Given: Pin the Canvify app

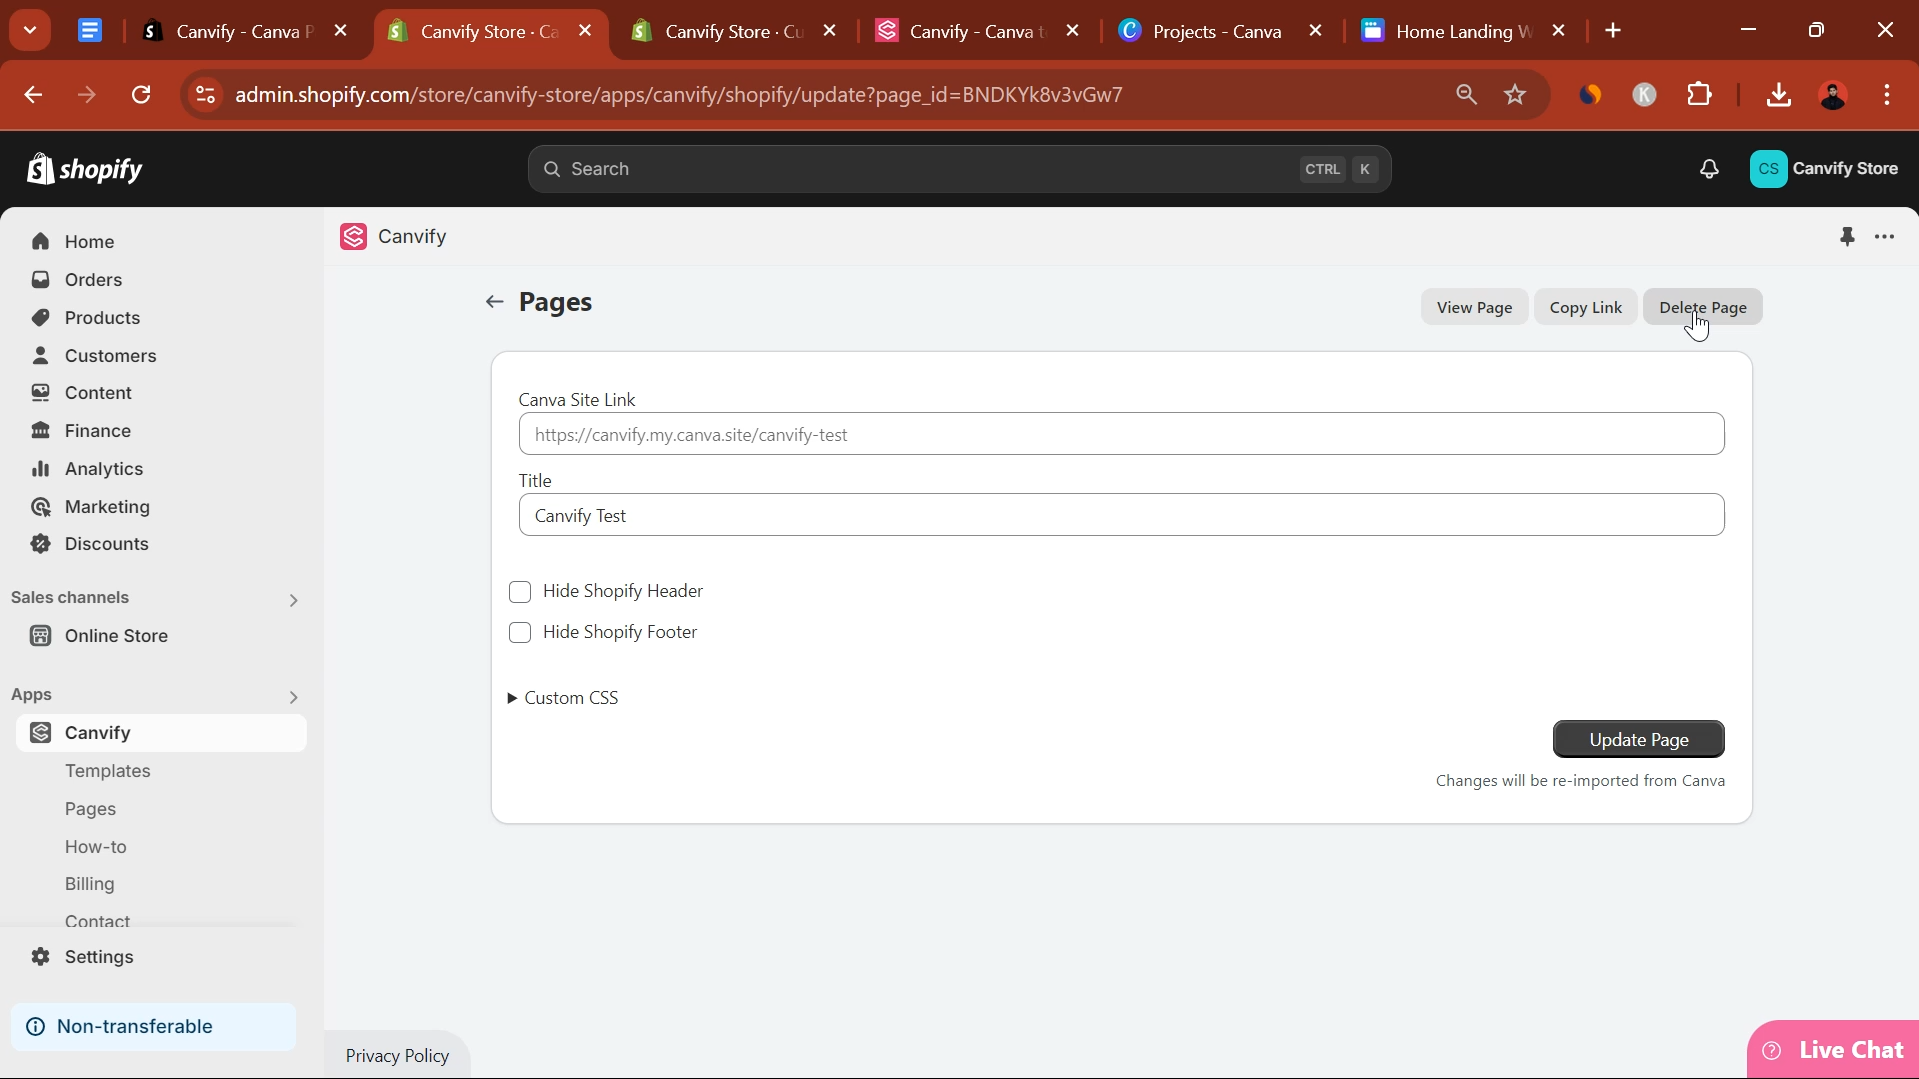Looking at the screenshot, I should [1847, 237].
